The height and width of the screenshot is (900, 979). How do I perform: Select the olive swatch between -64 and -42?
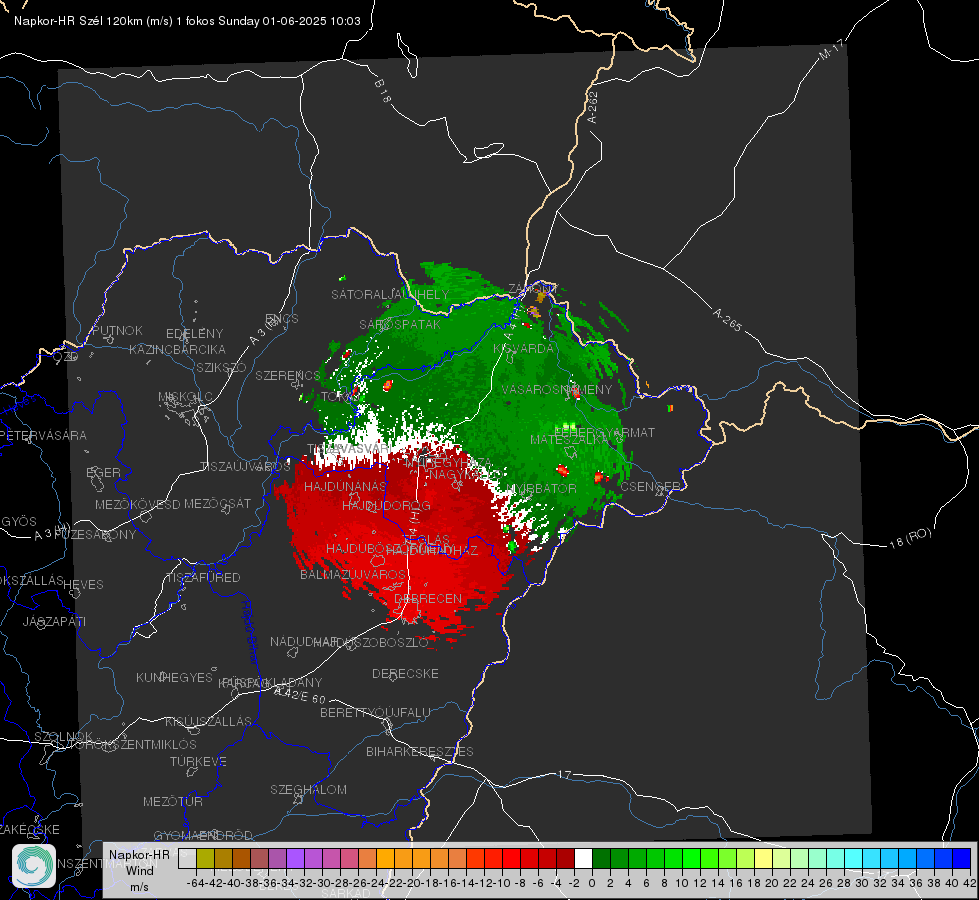tap(205, 858)
